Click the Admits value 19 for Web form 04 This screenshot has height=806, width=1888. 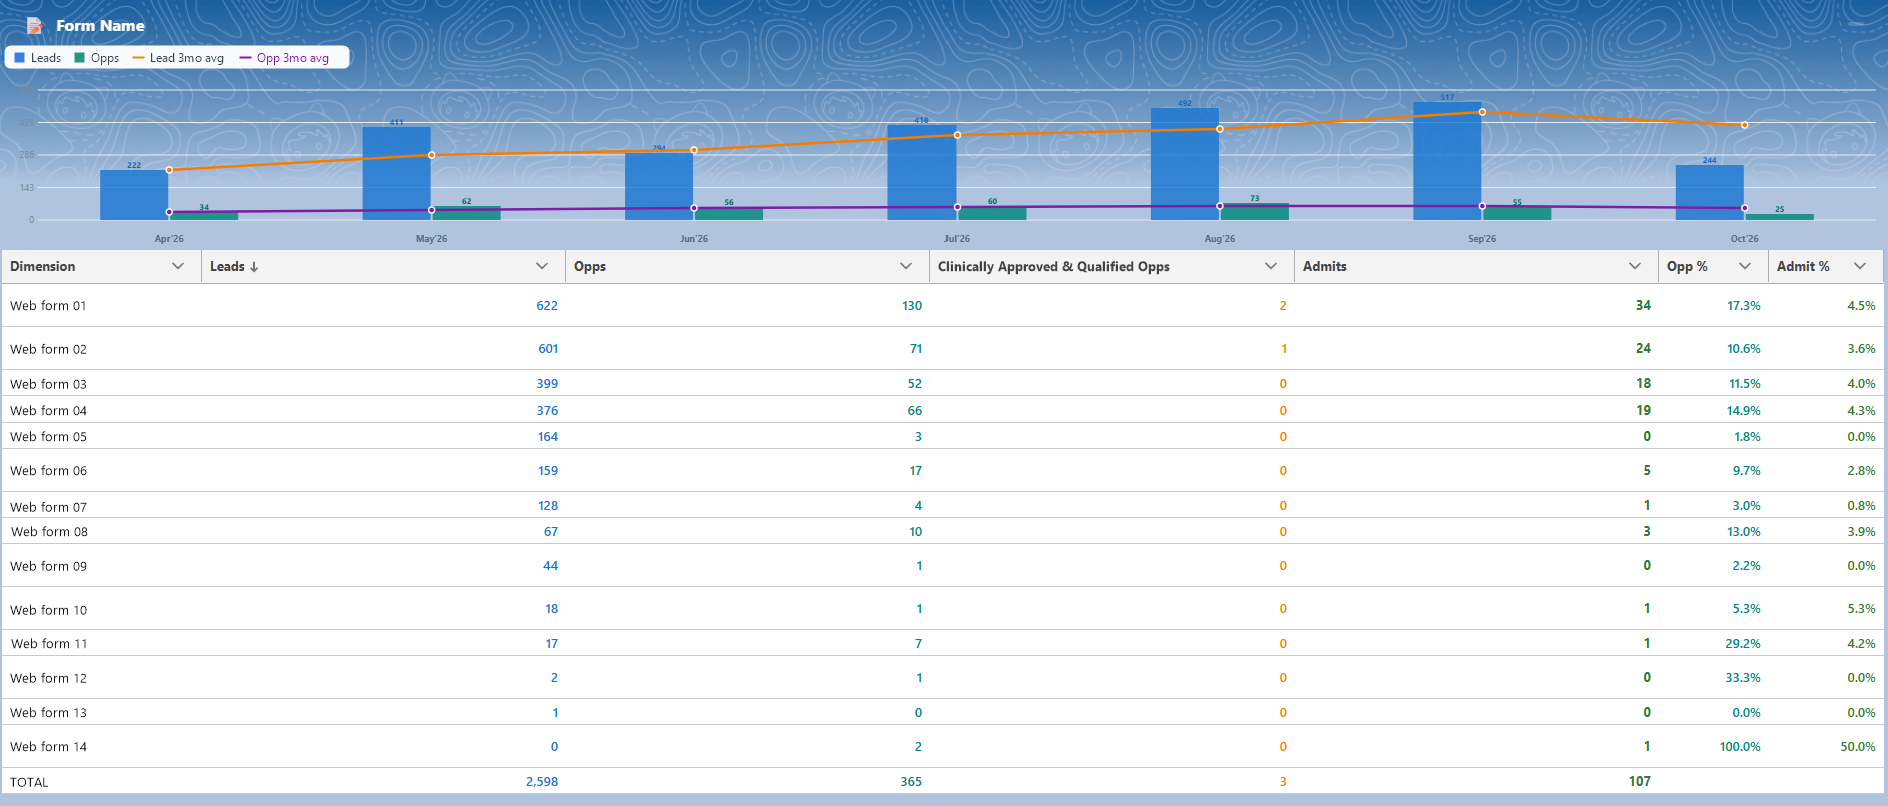tap(1643, 411)
